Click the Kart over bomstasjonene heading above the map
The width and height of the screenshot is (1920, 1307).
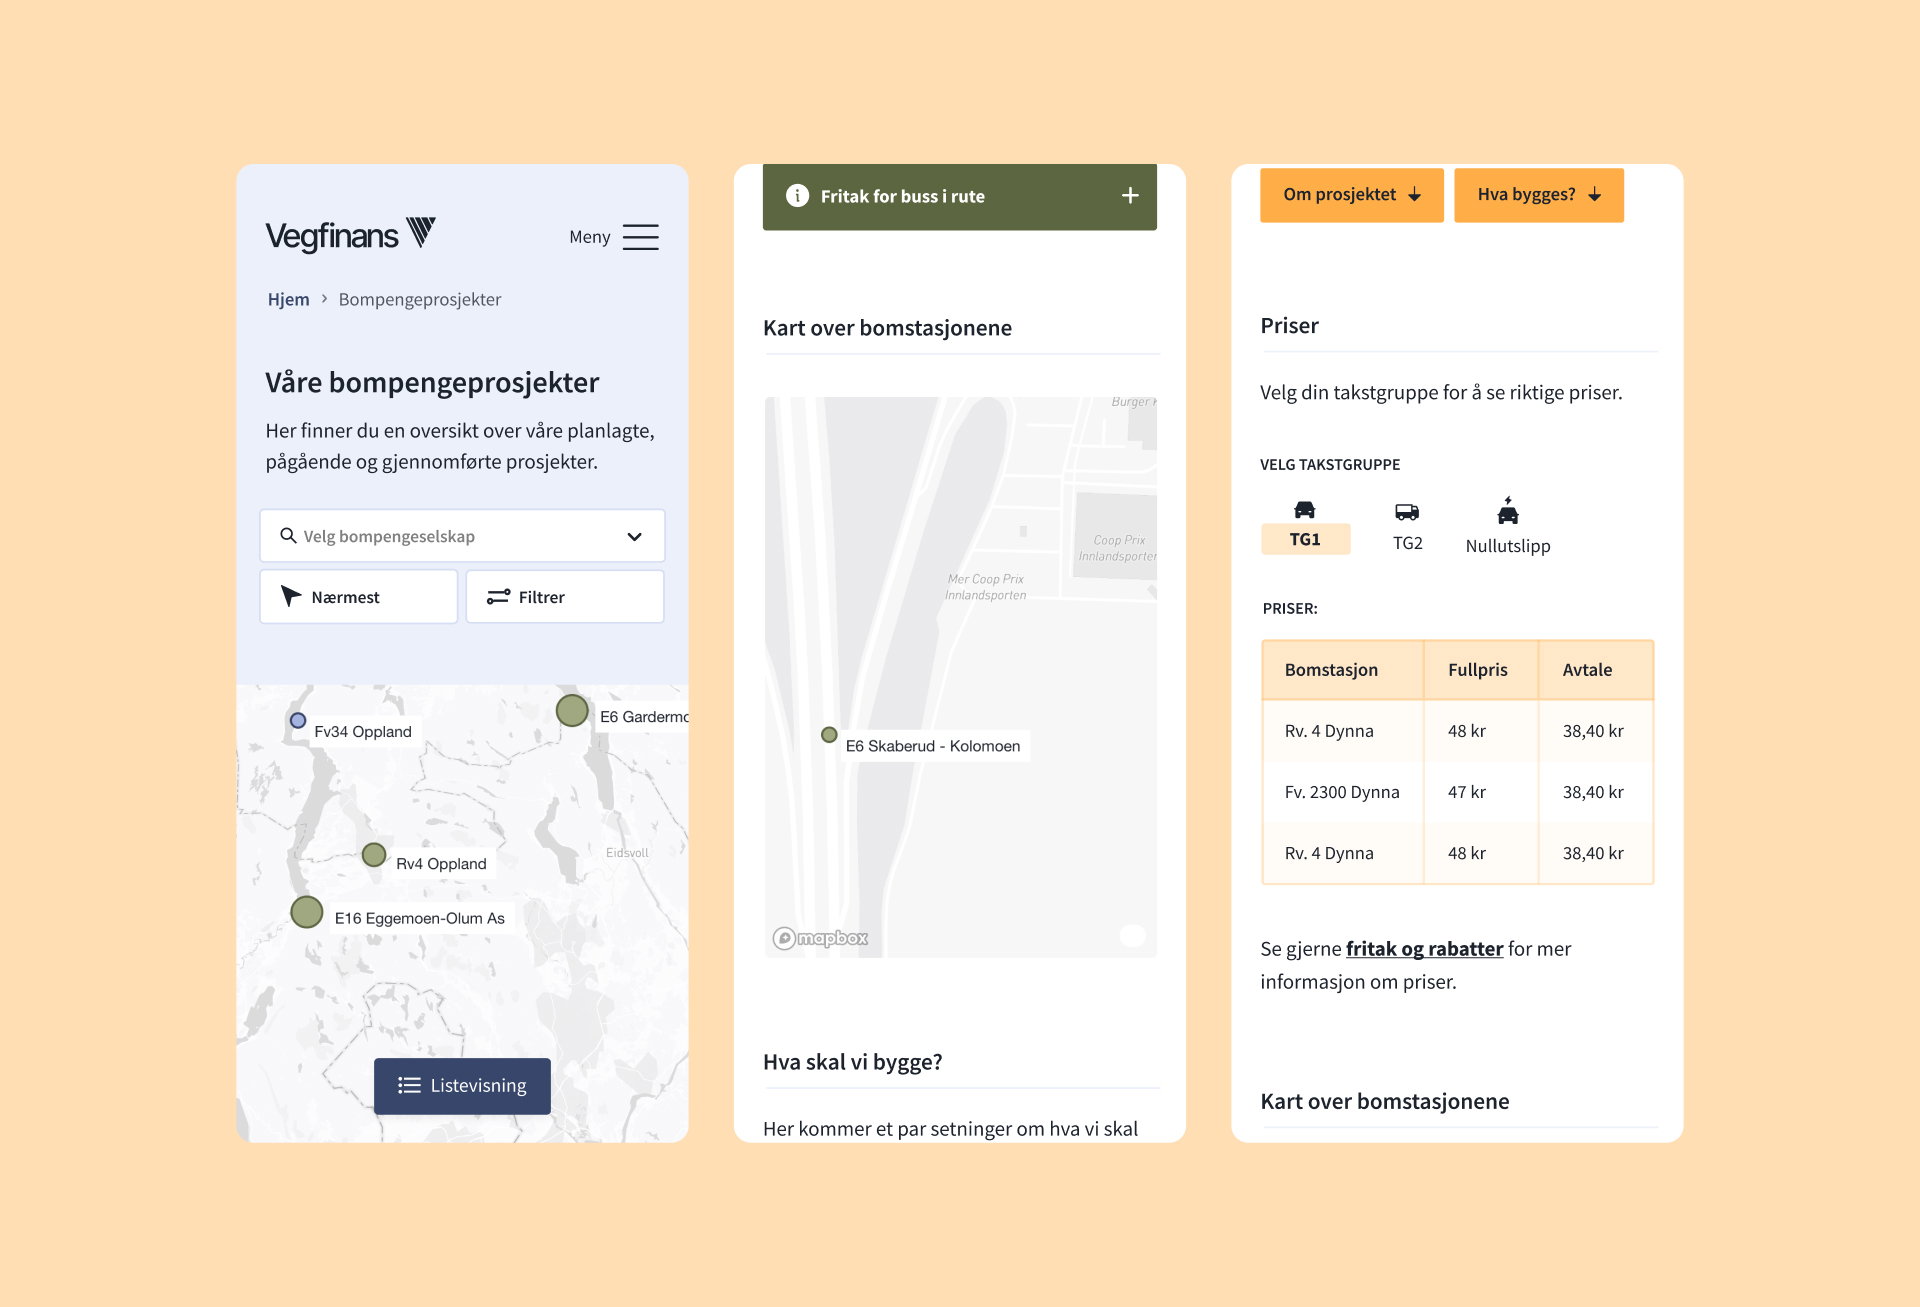coord(887,328)
